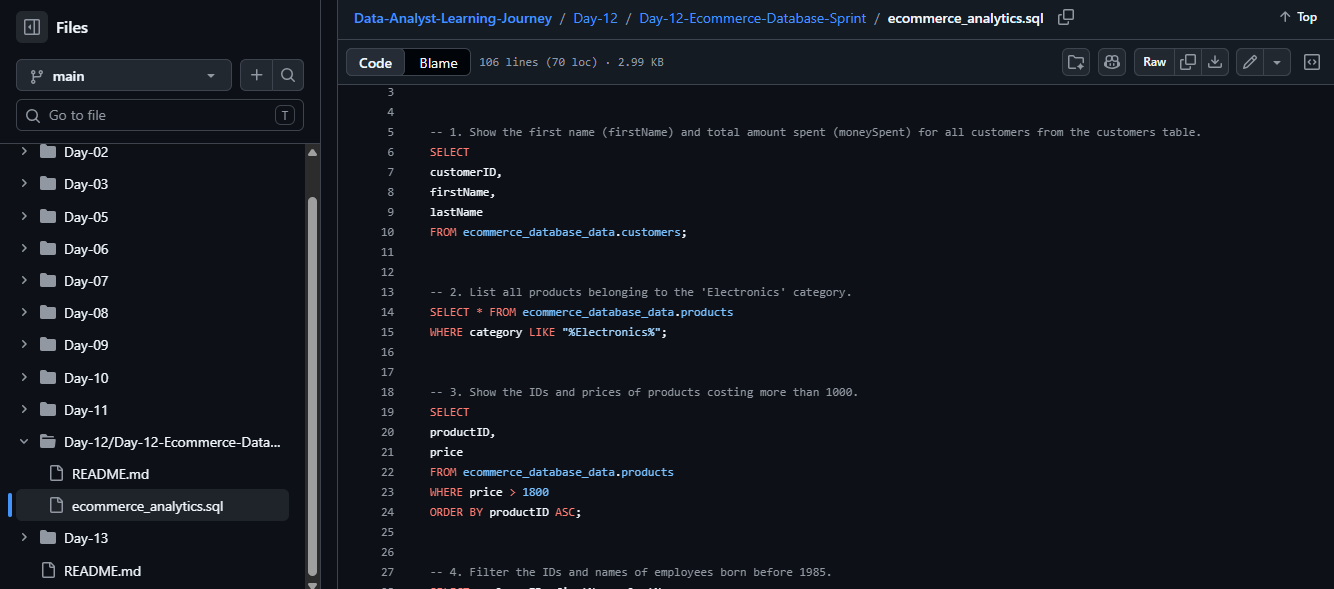Viewport: 1334px width, 589px height.
Task: Select ecommerce_analytics.sql in file tree
Action: 148,506
